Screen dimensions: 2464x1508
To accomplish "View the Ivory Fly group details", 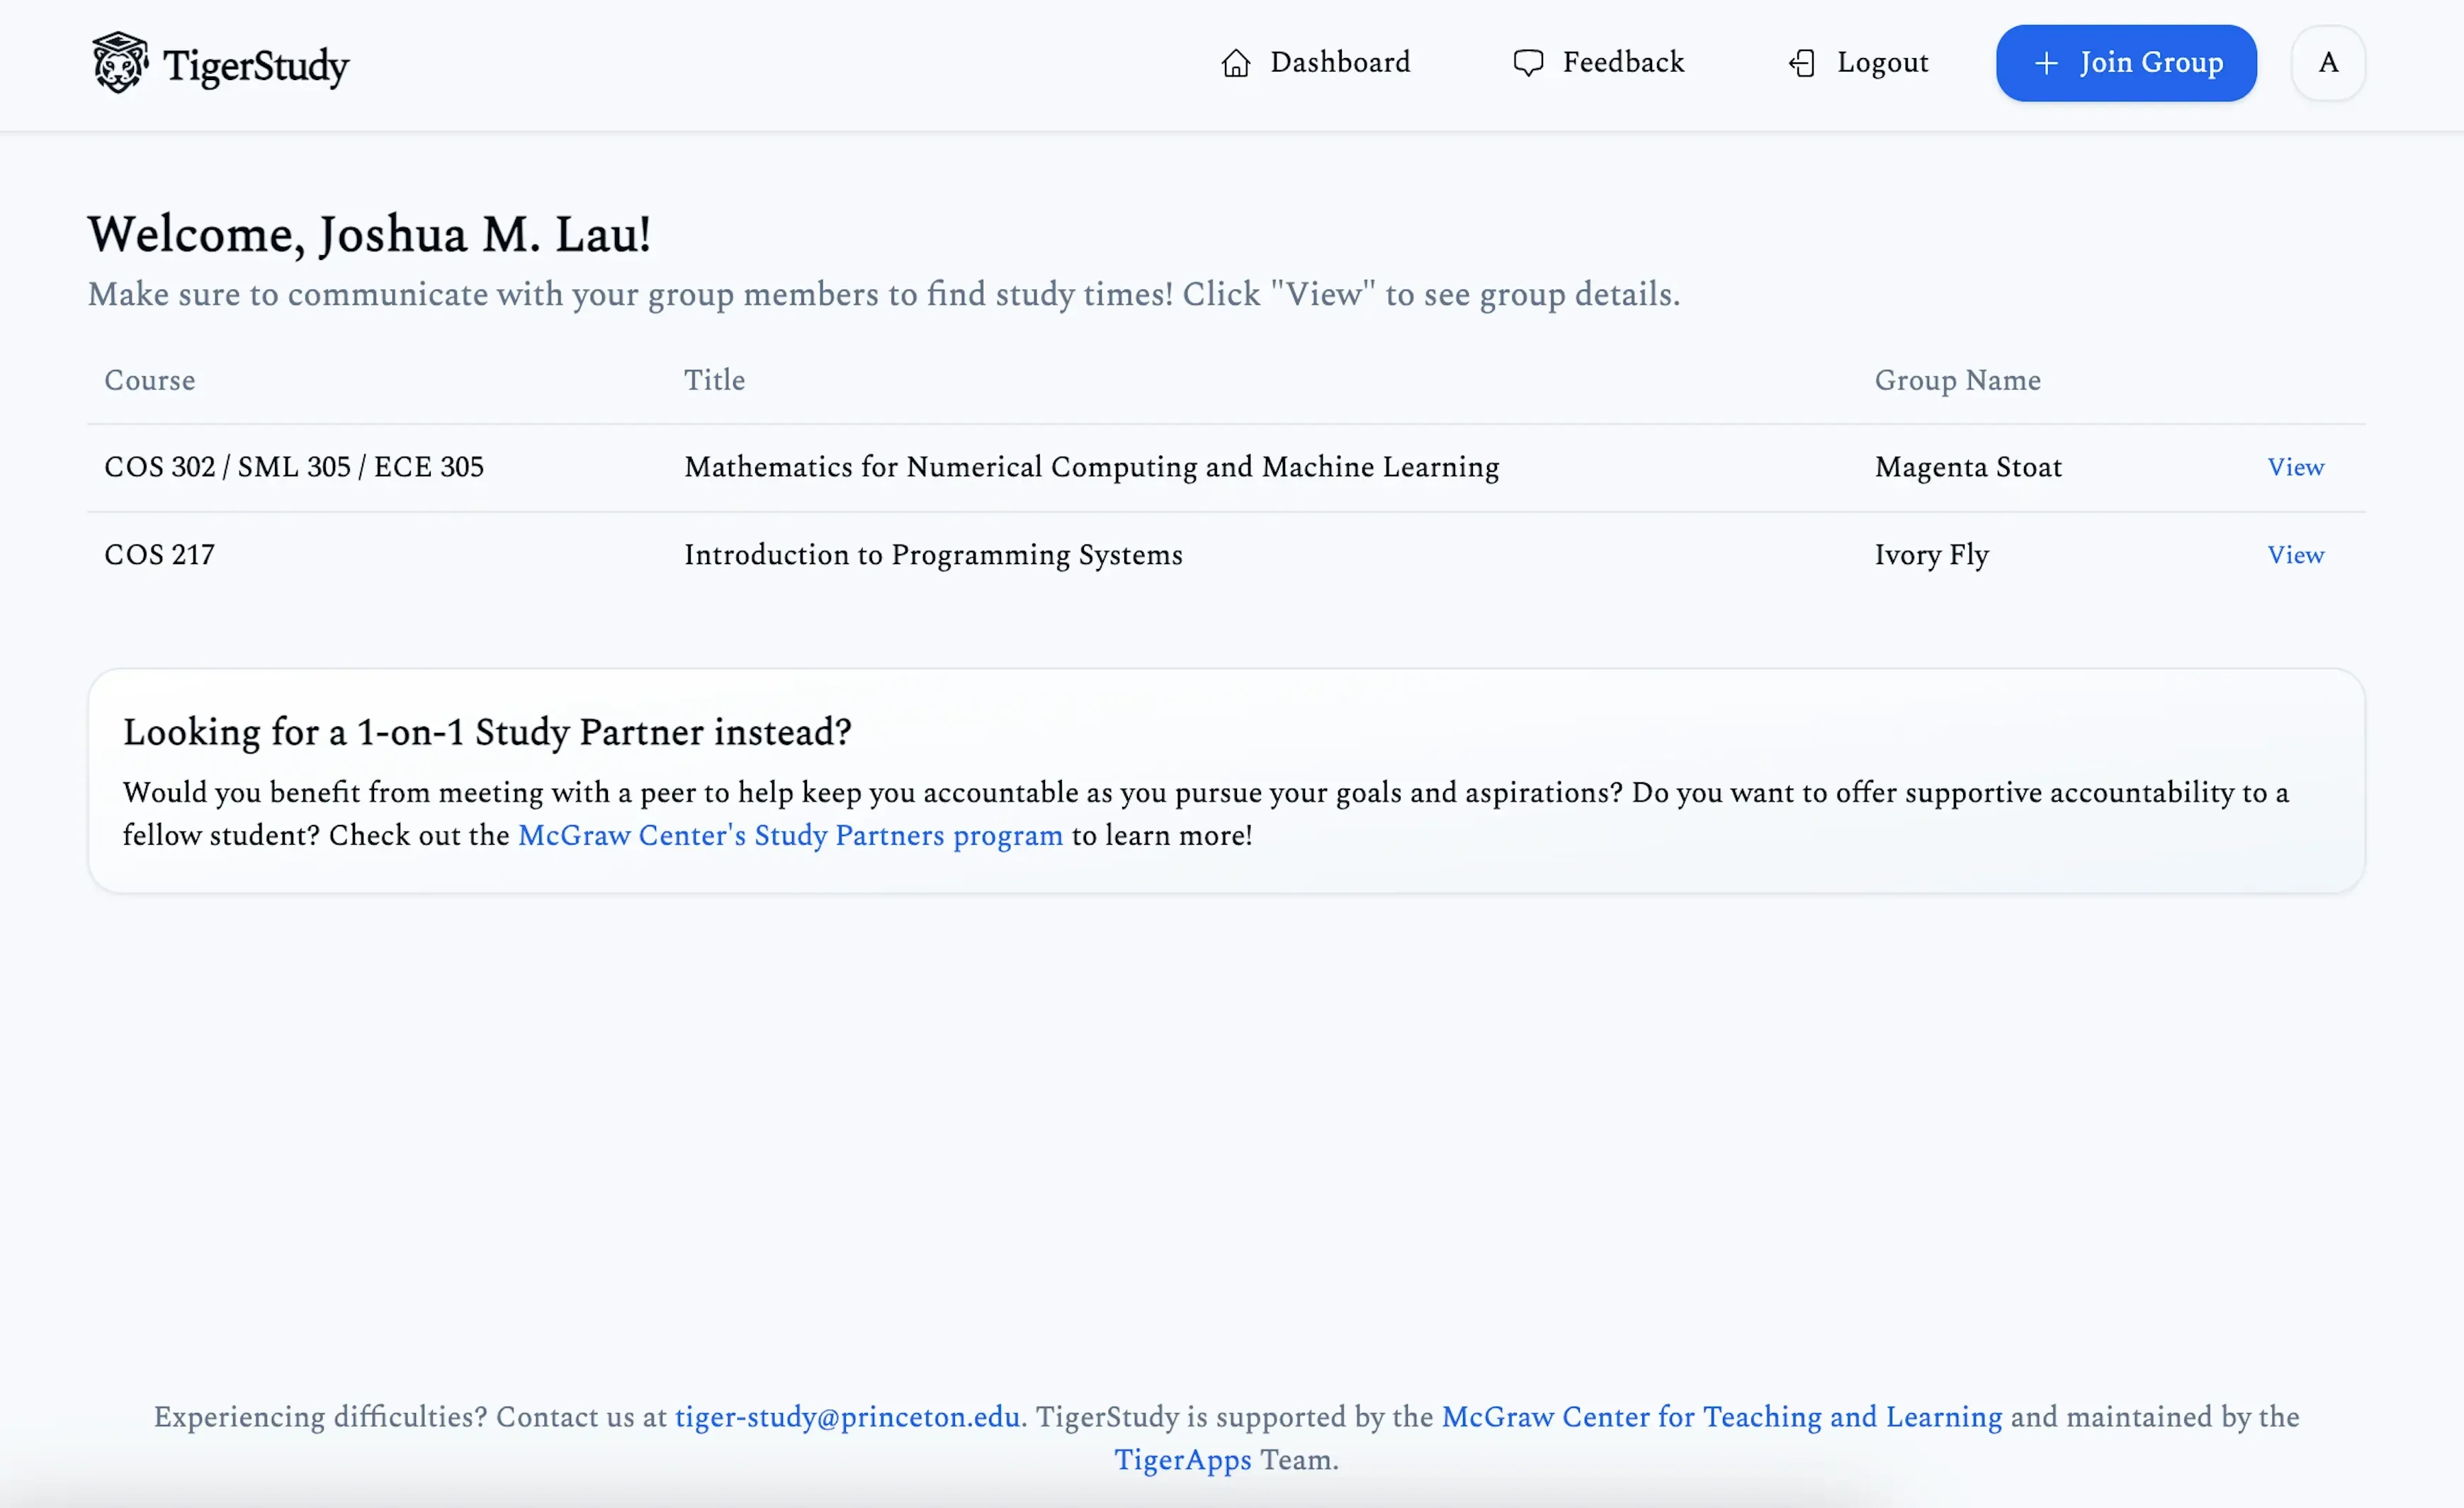I will tap(2295, 554).
